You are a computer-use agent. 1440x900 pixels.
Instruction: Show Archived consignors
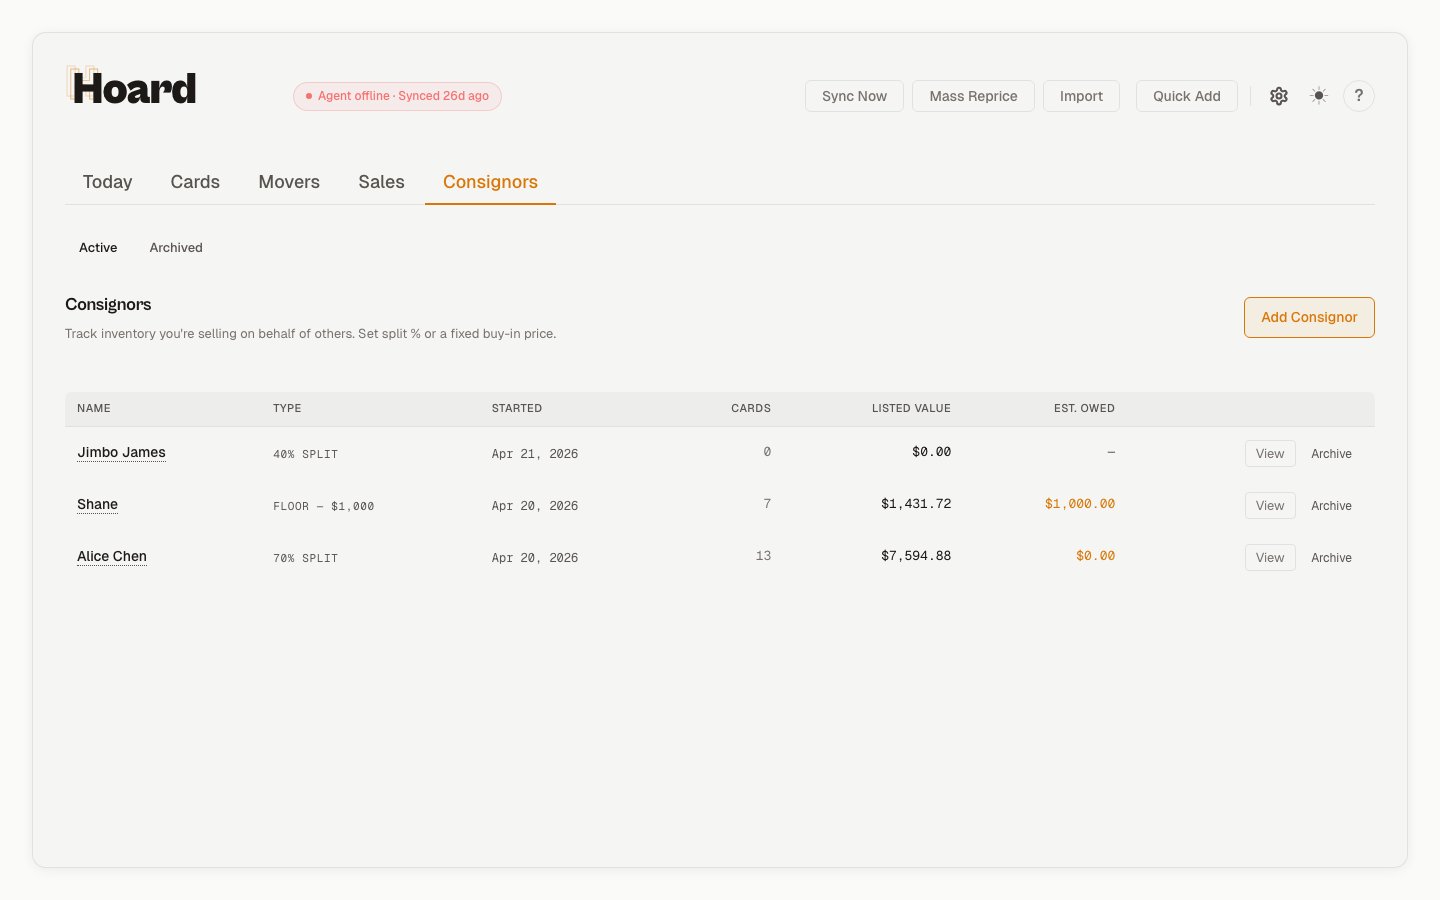pyautogui.click(x=176, y=247)
